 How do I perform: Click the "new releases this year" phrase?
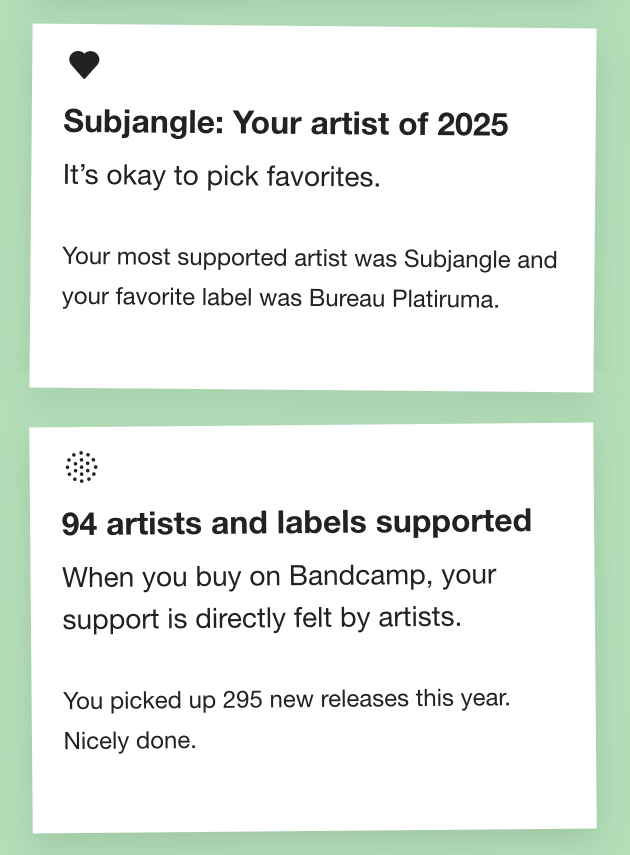click(x=390, y=700)
